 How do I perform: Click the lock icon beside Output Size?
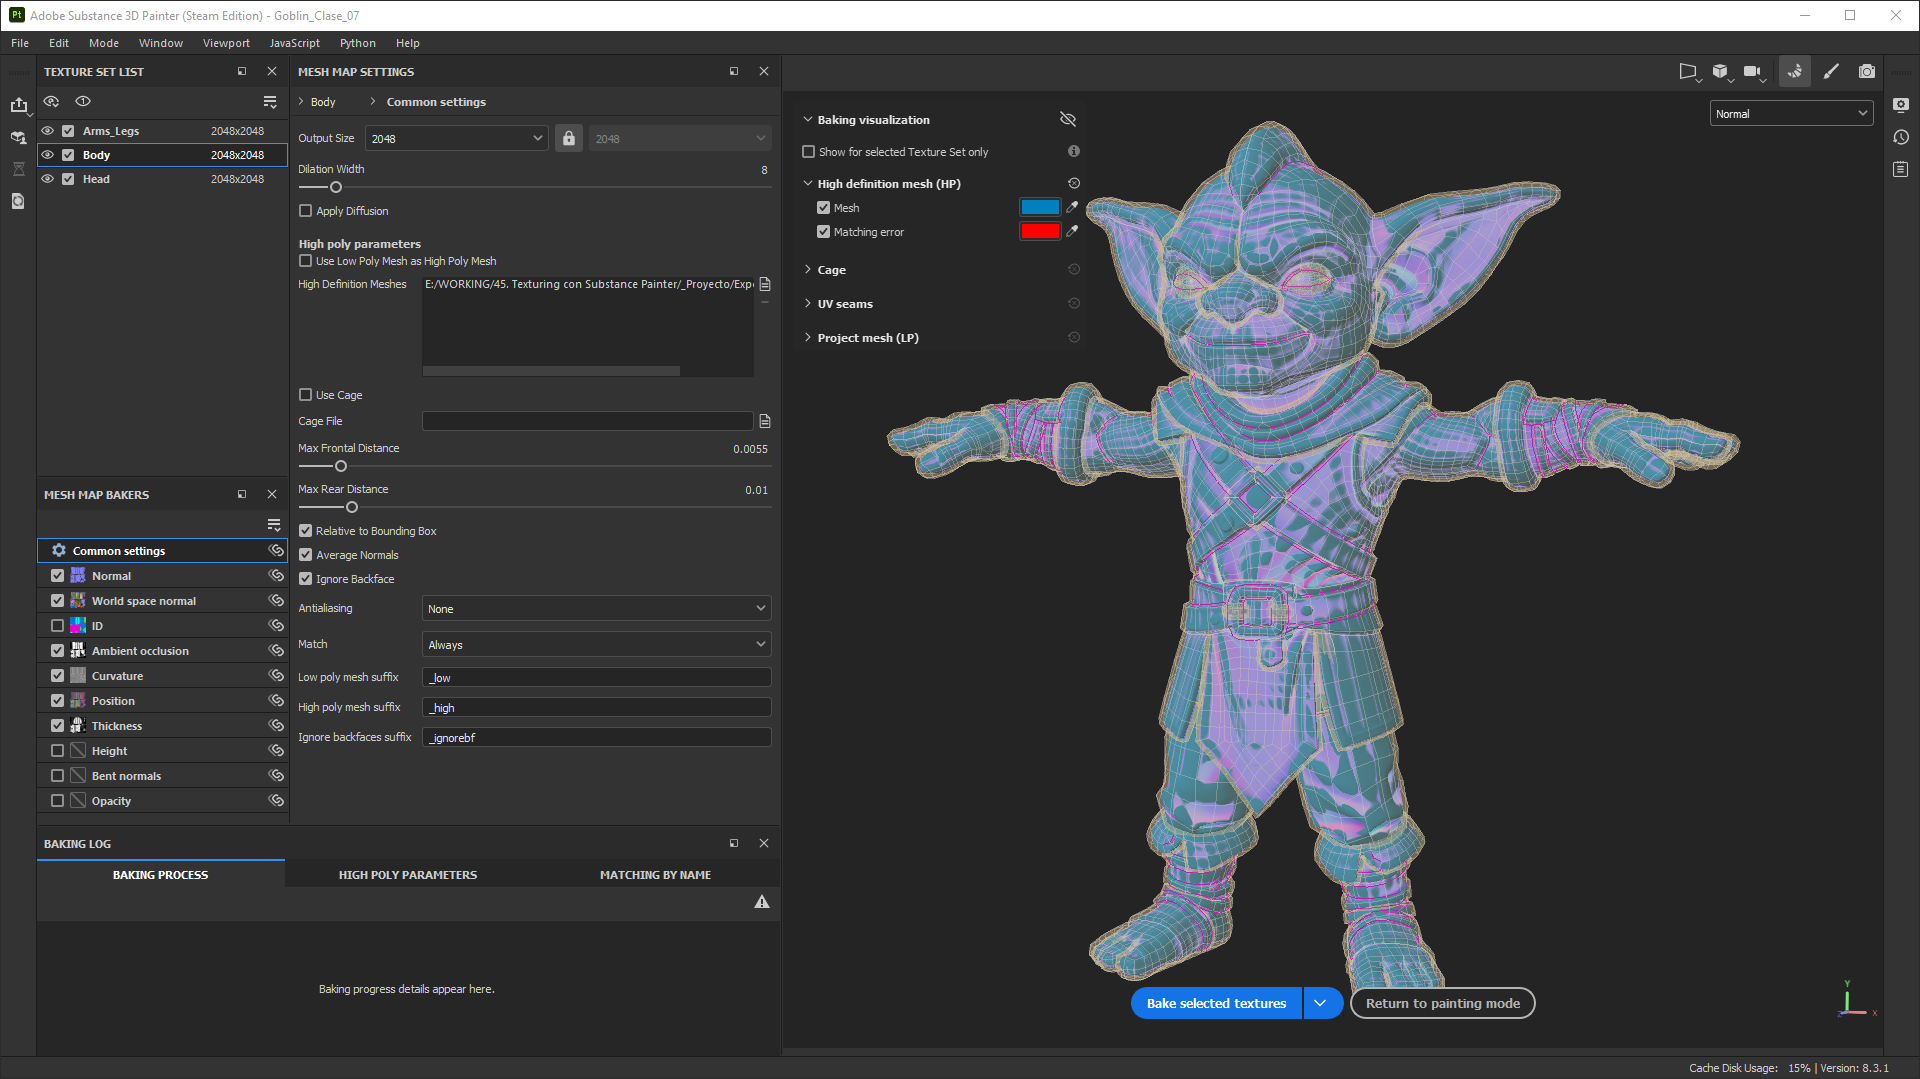coord(569,139)
